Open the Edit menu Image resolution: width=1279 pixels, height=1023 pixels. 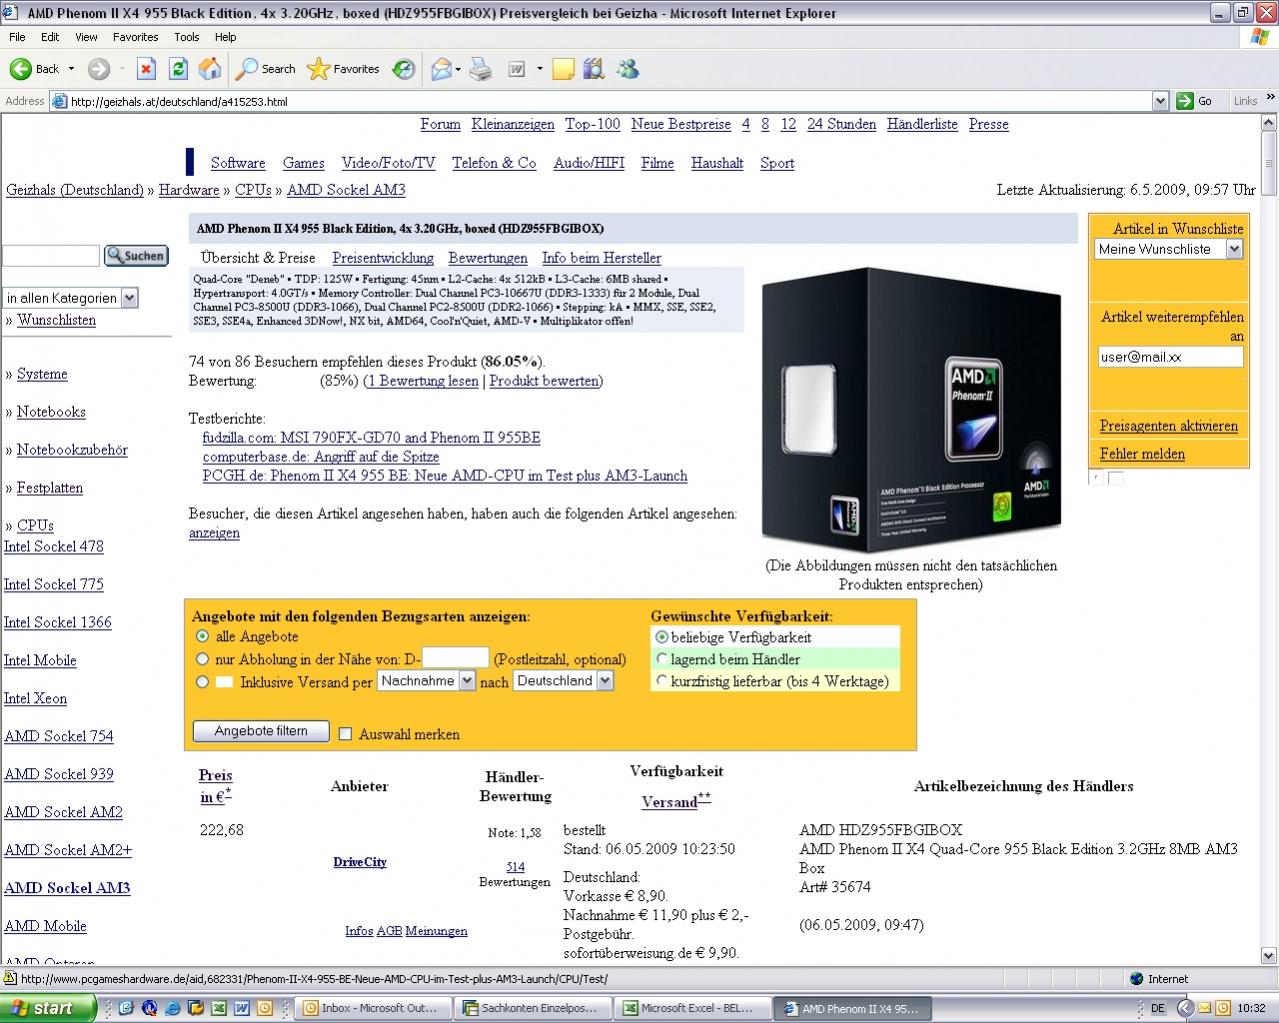50,37
